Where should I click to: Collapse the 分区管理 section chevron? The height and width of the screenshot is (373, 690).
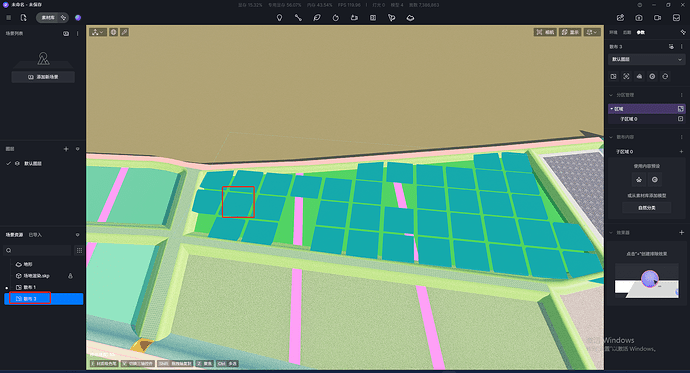click(611, 95)
